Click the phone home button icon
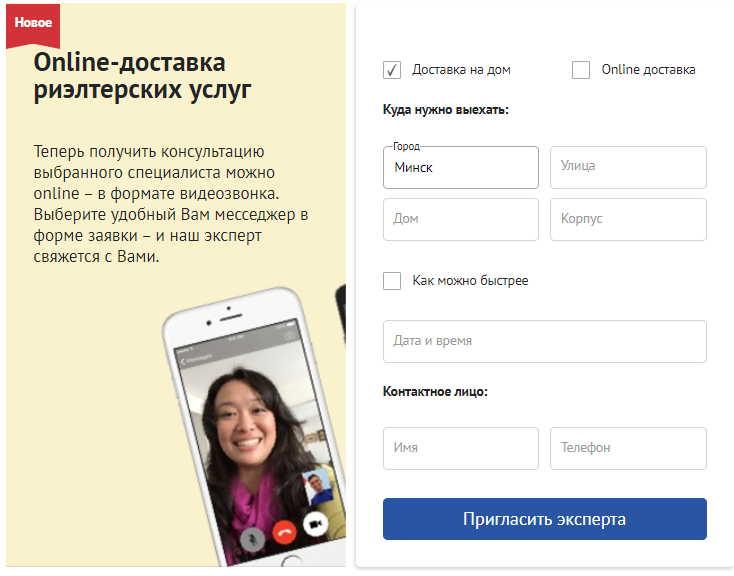Screen dimensions: 734x576 pos(291,561)
